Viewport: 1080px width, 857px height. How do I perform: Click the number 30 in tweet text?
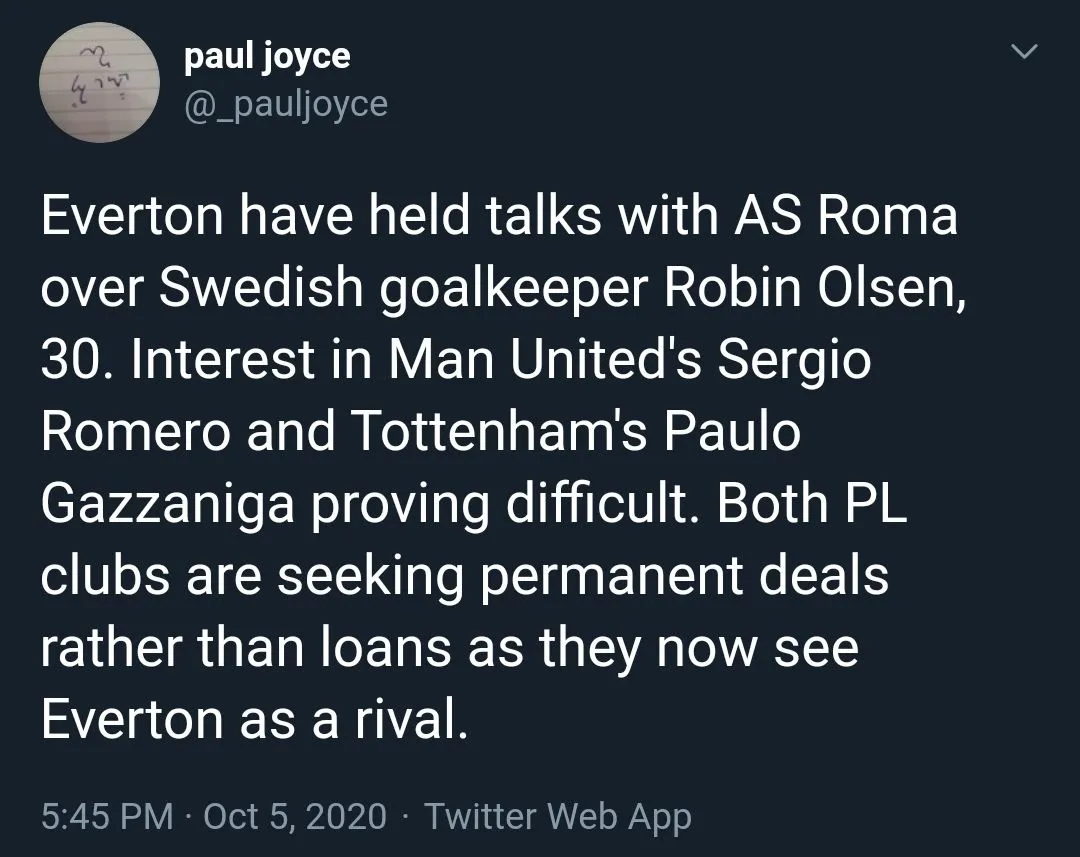click(70, 362)
